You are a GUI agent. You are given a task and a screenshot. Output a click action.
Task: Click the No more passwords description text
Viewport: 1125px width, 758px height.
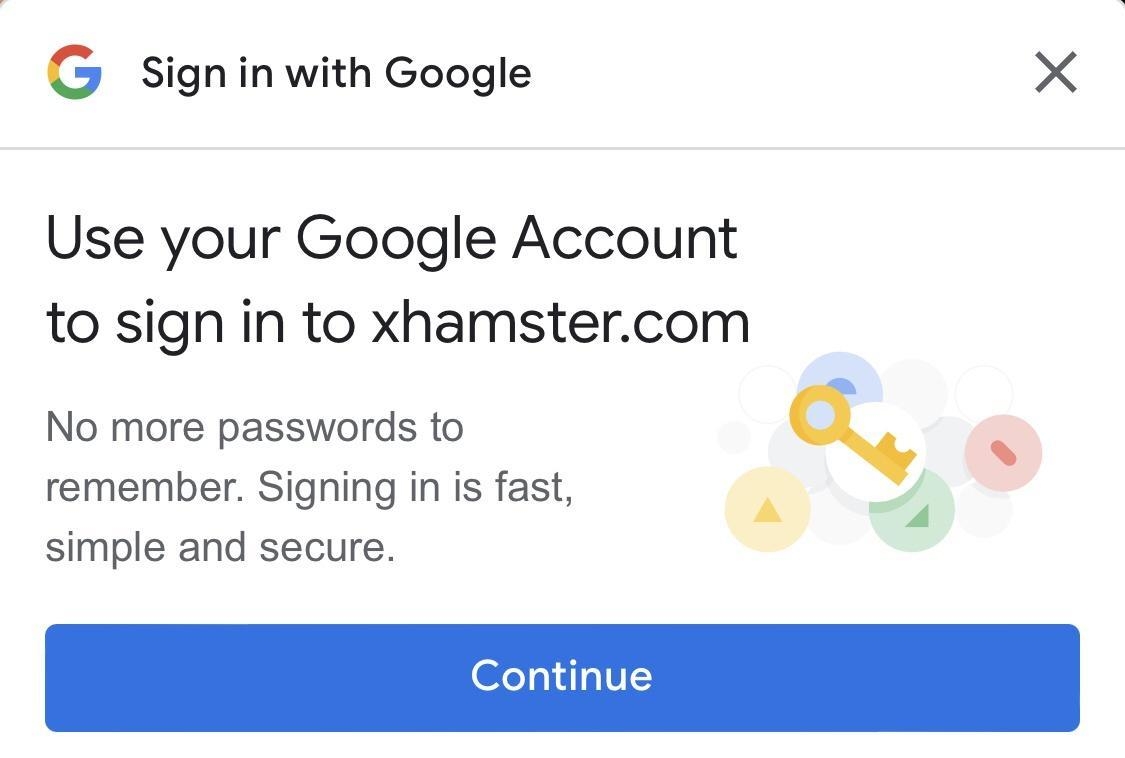(310, 487)
